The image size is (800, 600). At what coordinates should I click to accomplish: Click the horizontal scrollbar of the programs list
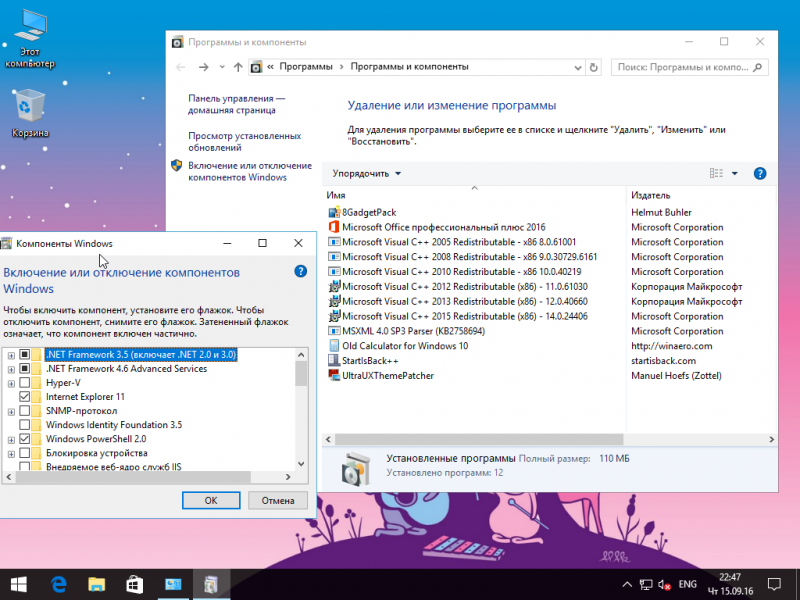479,439
